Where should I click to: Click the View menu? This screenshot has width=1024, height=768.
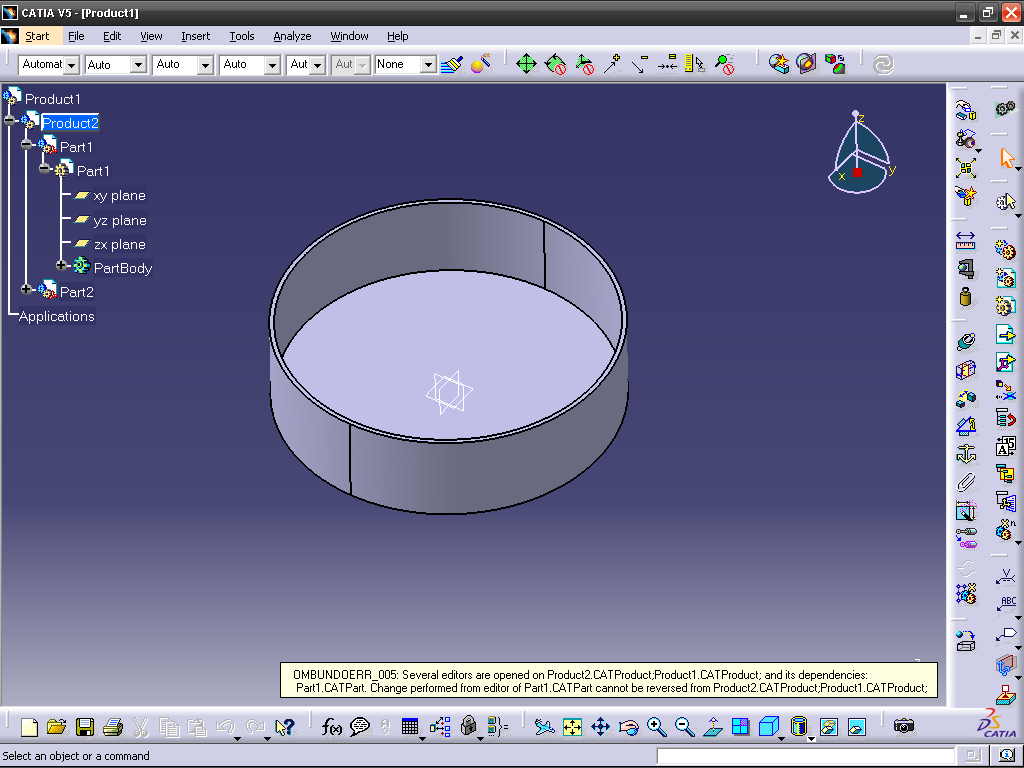(151, 36)
